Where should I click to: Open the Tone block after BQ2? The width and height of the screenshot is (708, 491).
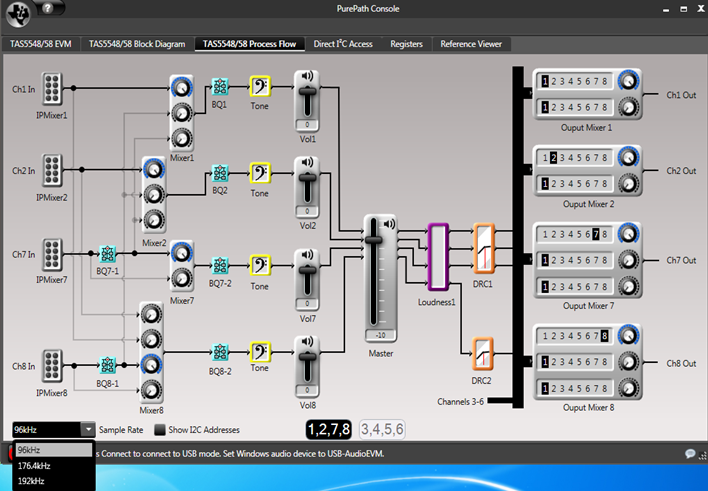260,173
